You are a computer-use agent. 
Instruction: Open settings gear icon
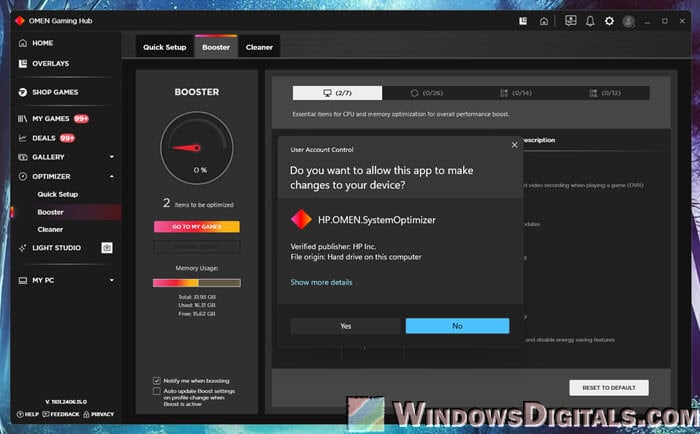[609, 21]
